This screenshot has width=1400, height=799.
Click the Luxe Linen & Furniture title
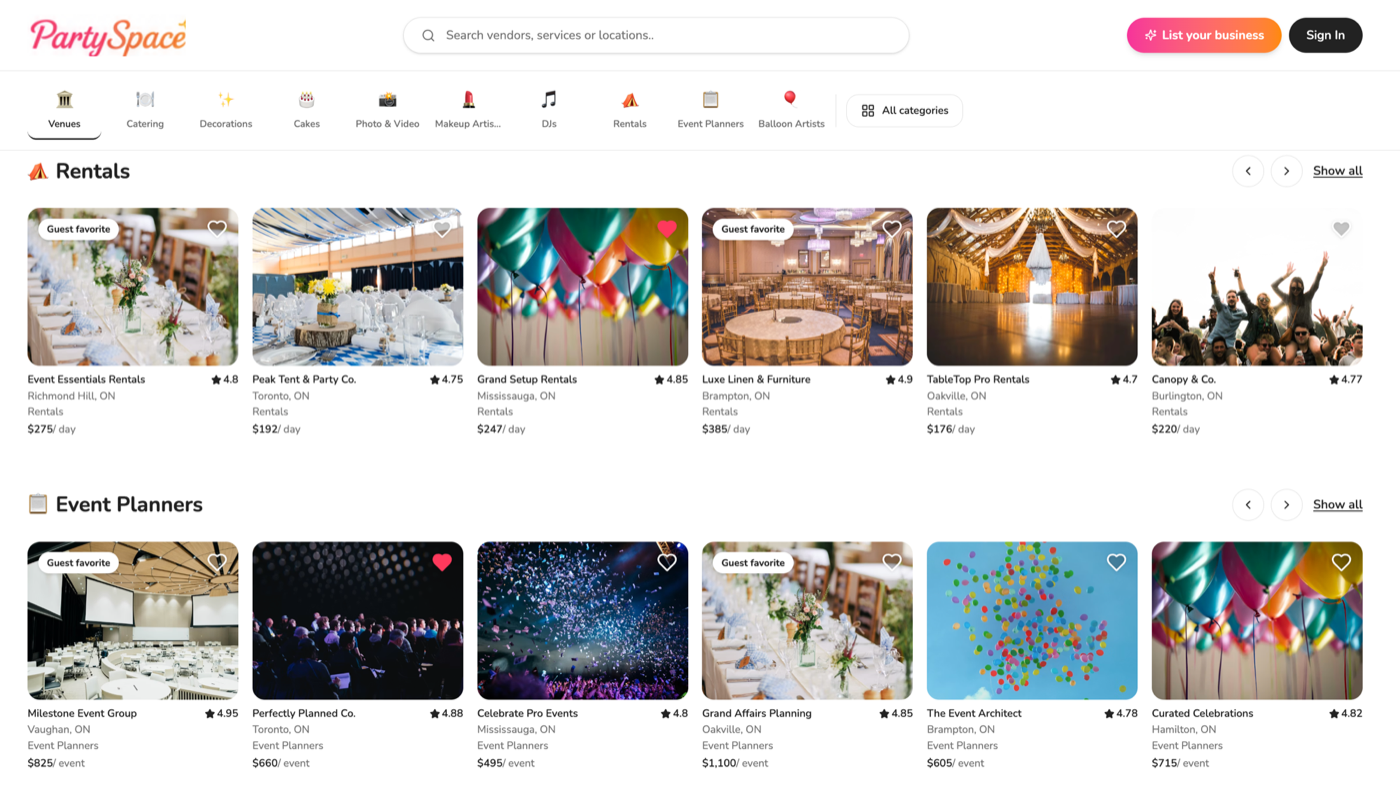coord(756,380)
